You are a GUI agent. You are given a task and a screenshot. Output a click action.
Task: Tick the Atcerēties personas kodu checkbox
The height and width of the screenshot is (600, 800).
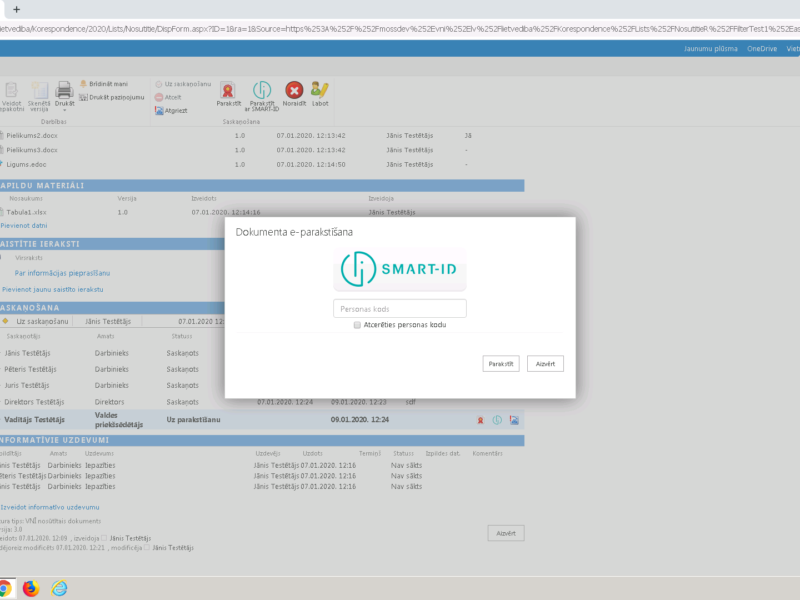(x=357, y=325)
